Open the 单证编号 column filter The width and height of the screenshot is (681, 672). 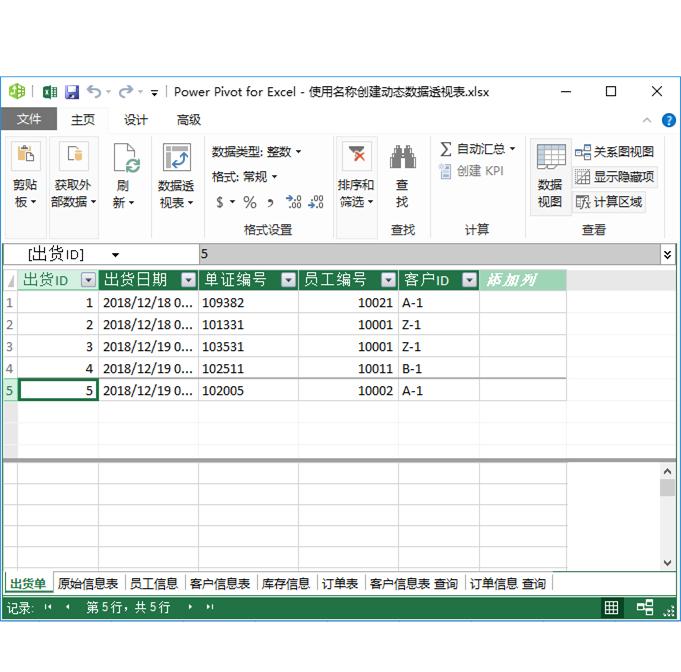coord(288,280)
